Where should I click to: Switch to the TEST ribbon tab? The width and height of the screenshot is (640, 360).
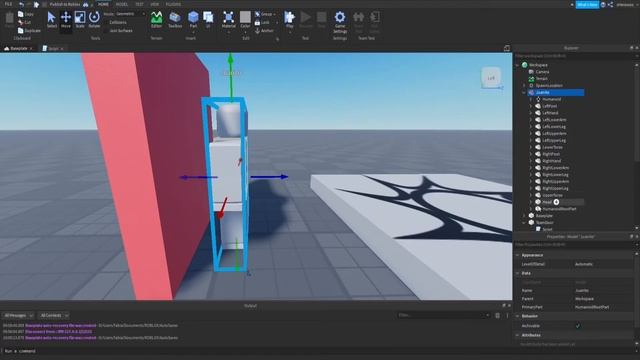tap(139, 4)
